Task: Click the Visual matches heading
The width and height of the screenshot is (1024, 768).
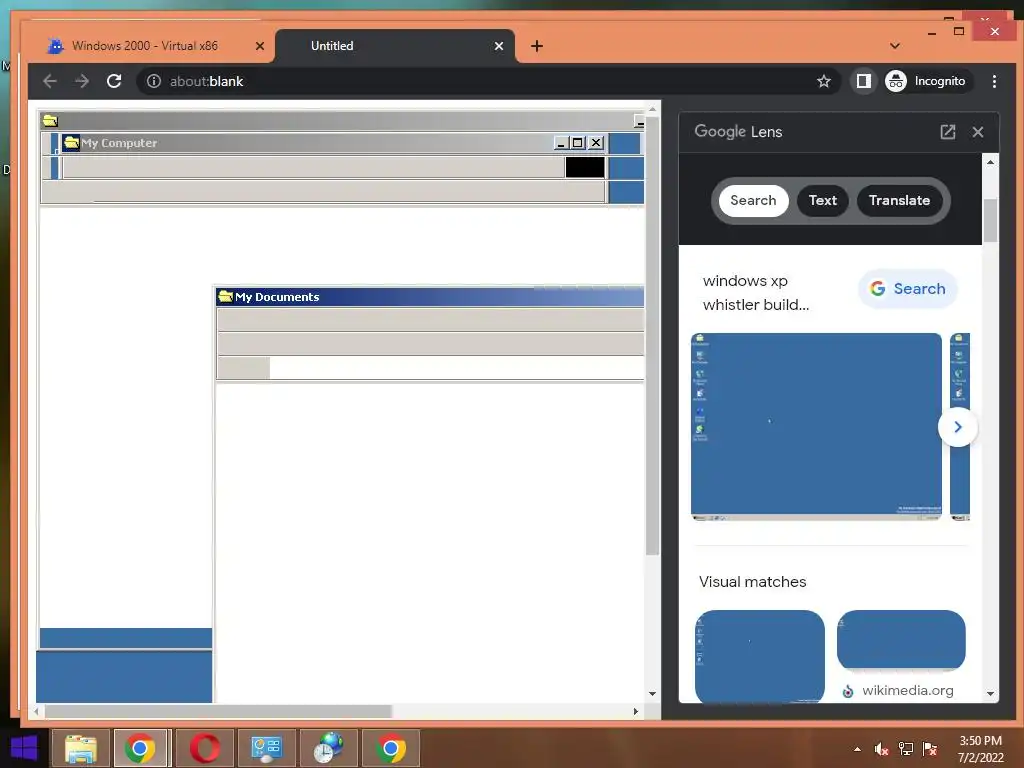Action: [752, 582]
